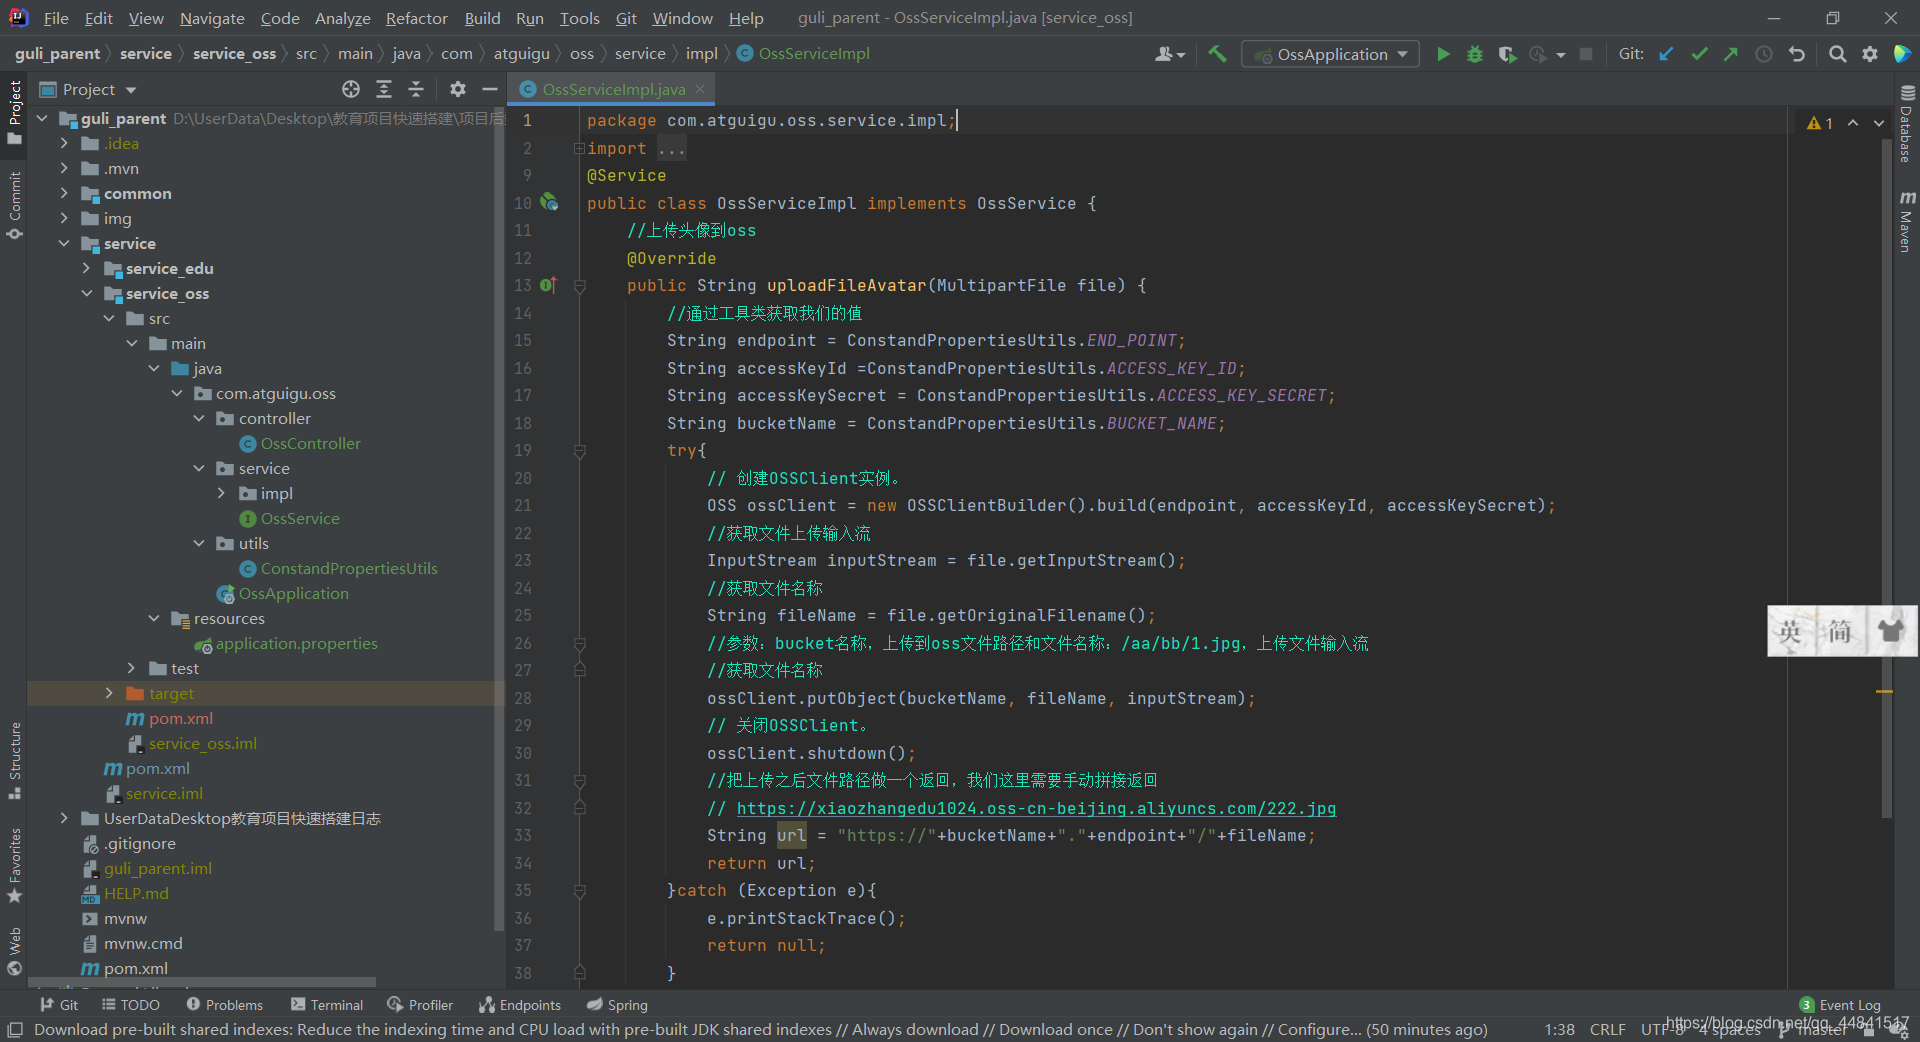1920x1042 pixels.
Task: Open application.properties file
Action: [x=296, y=643]
